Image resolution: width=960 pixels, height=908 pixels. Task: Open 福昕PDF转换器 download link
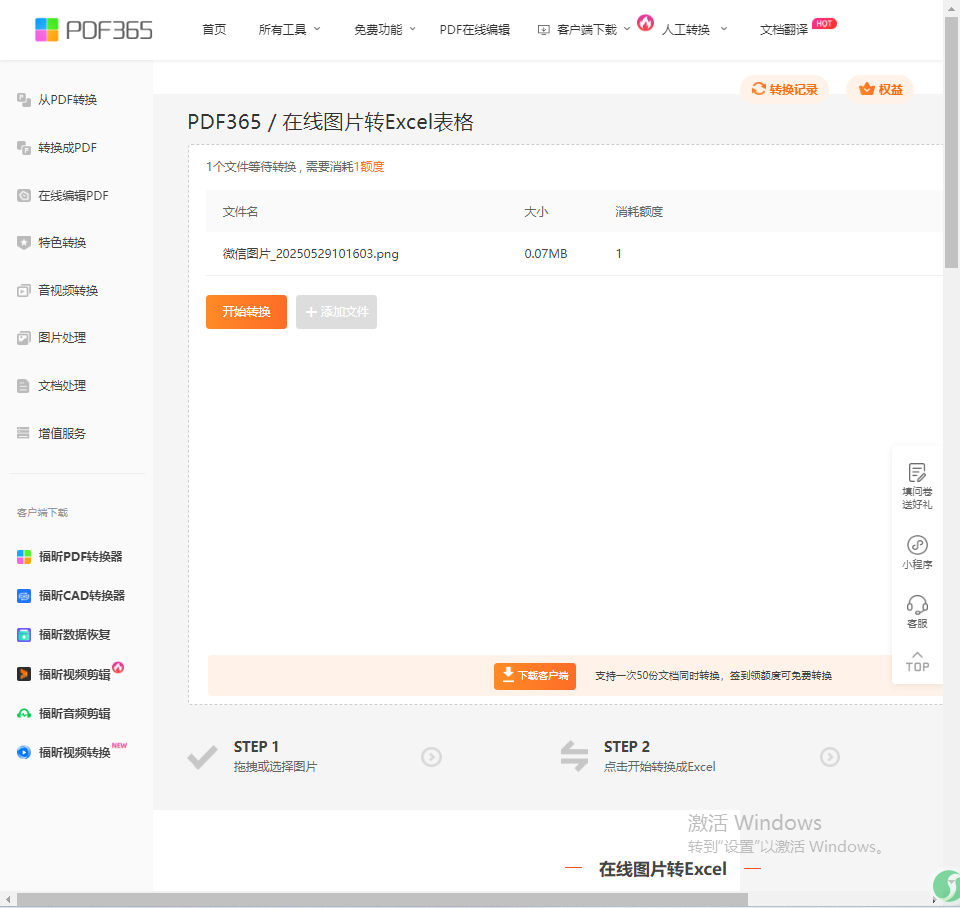(80, 557)
